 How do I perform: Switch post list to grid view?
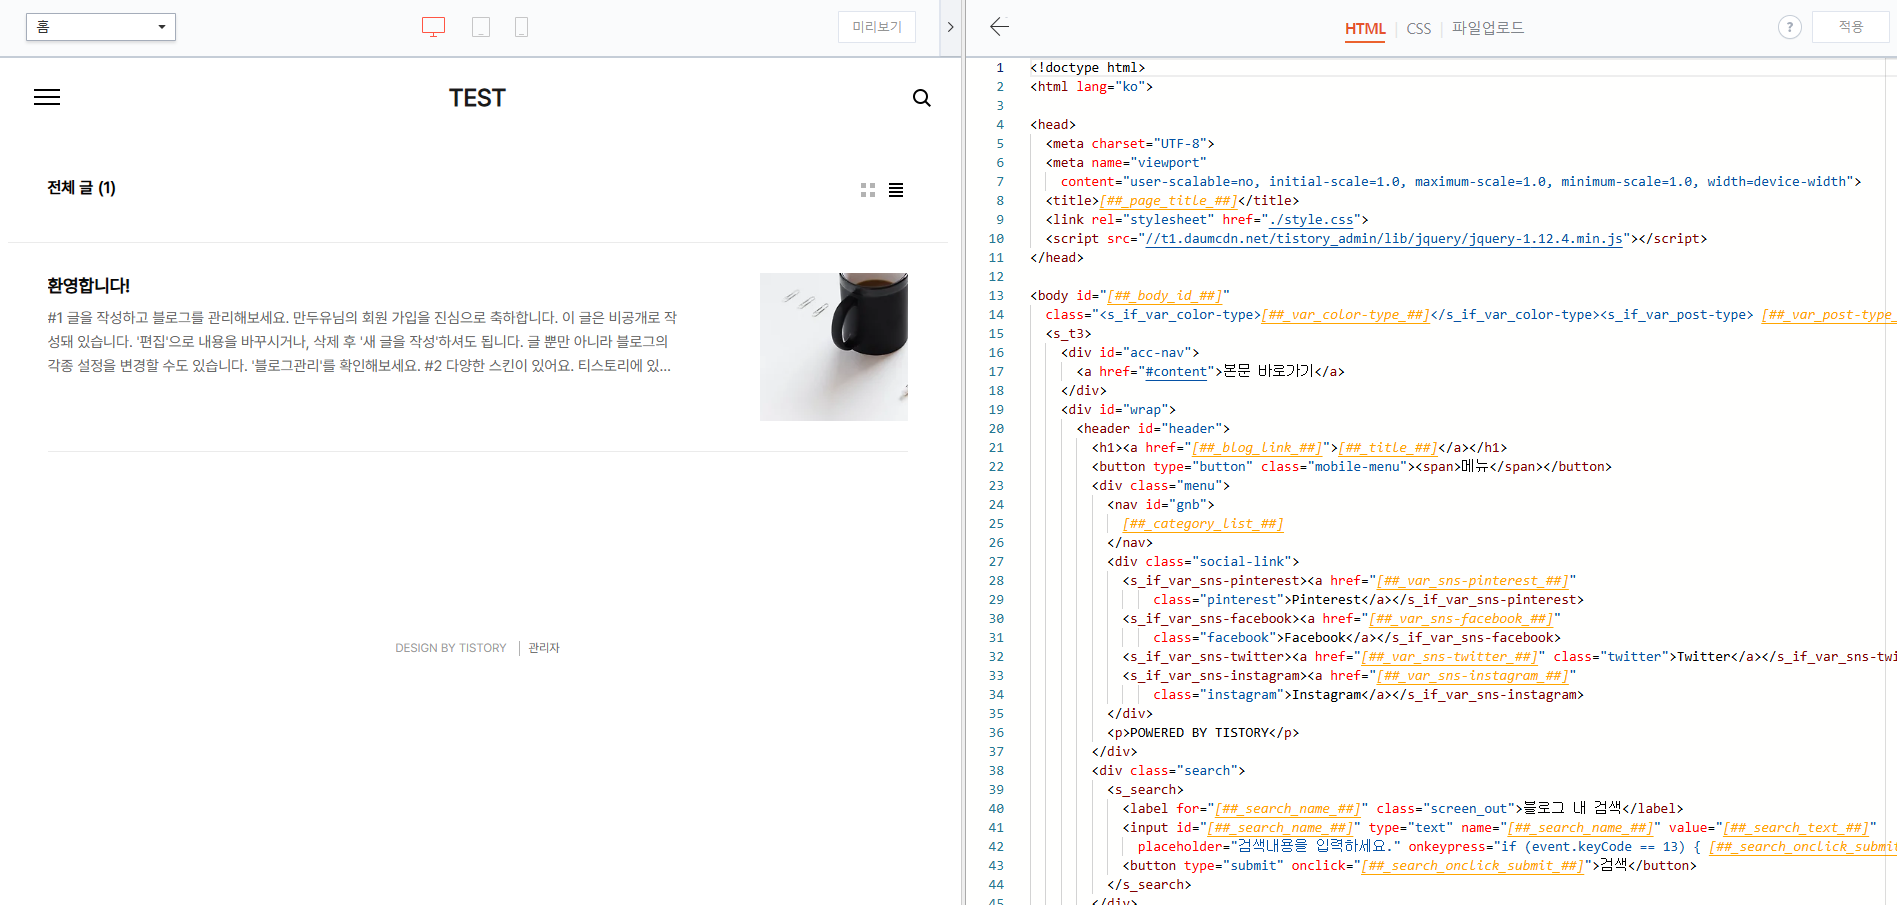click(868, 190)
